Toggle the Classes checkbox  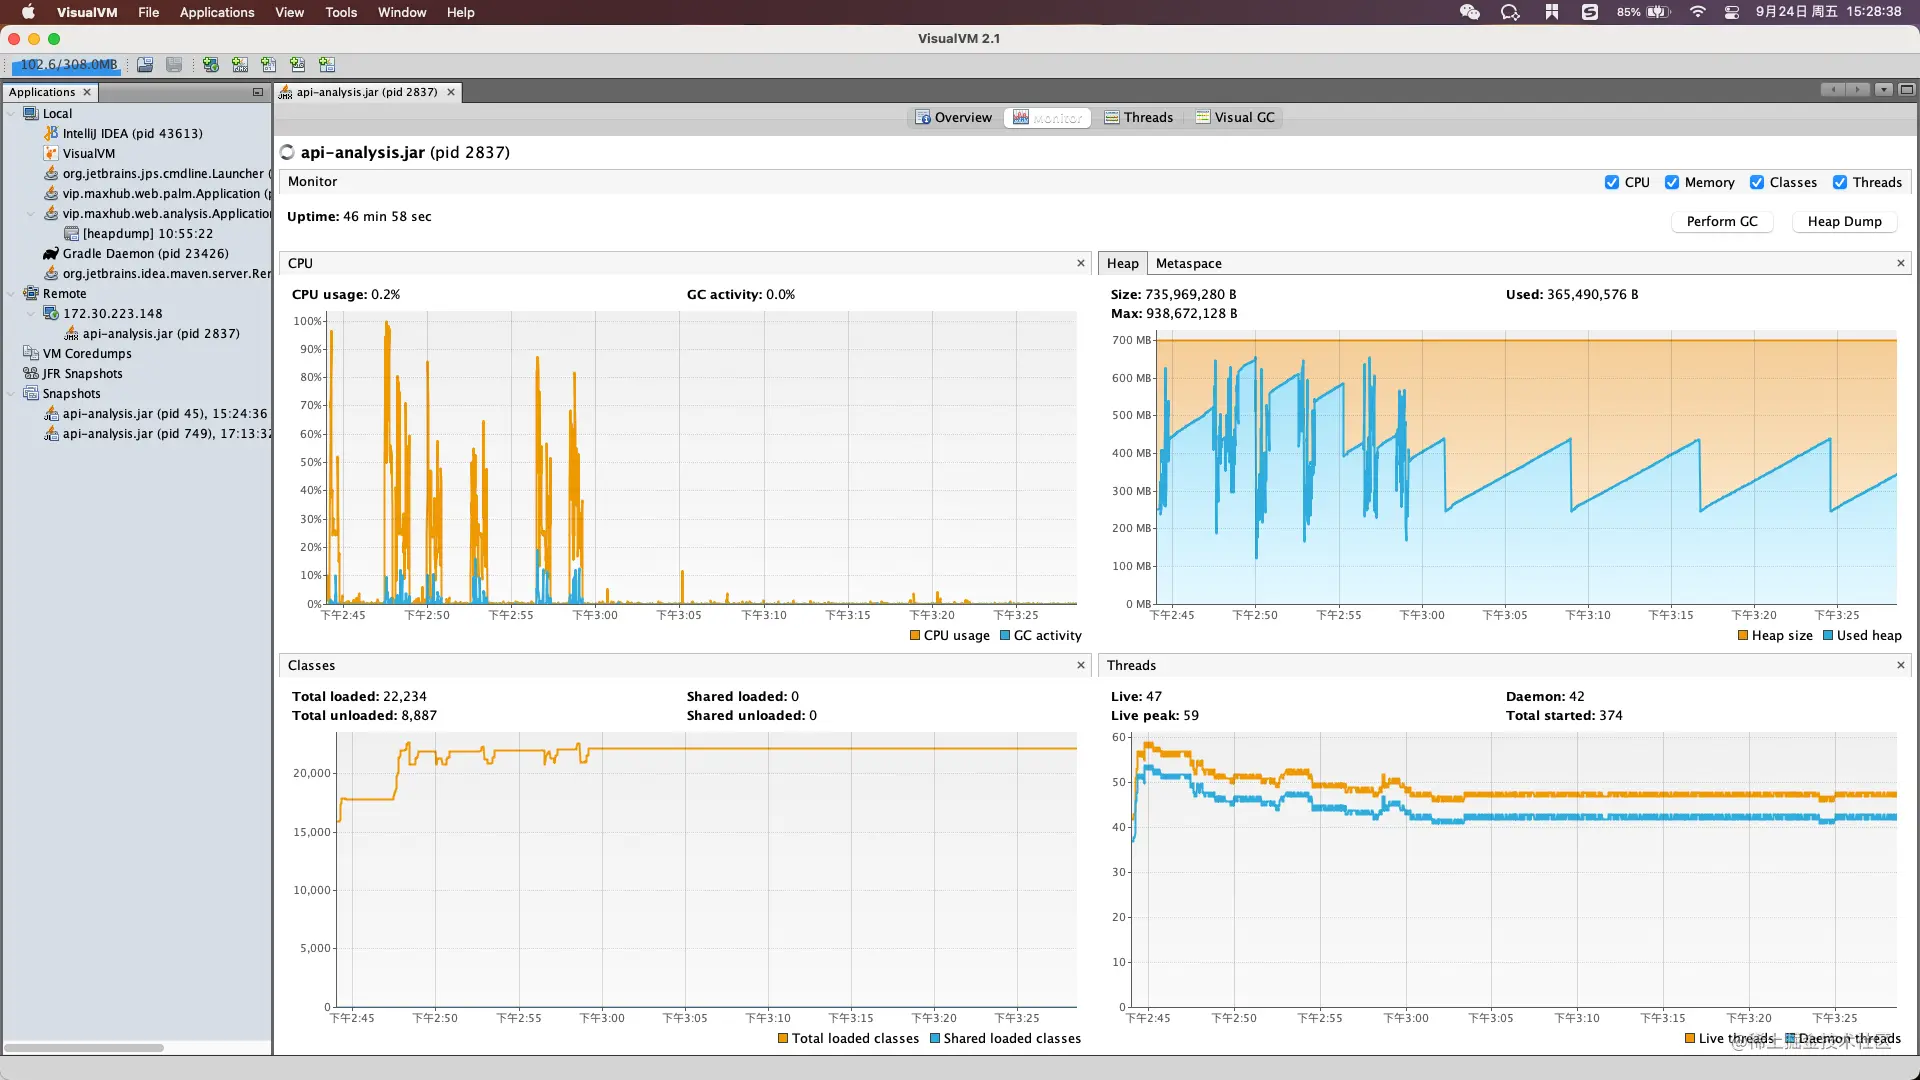tap(1757, 182)
